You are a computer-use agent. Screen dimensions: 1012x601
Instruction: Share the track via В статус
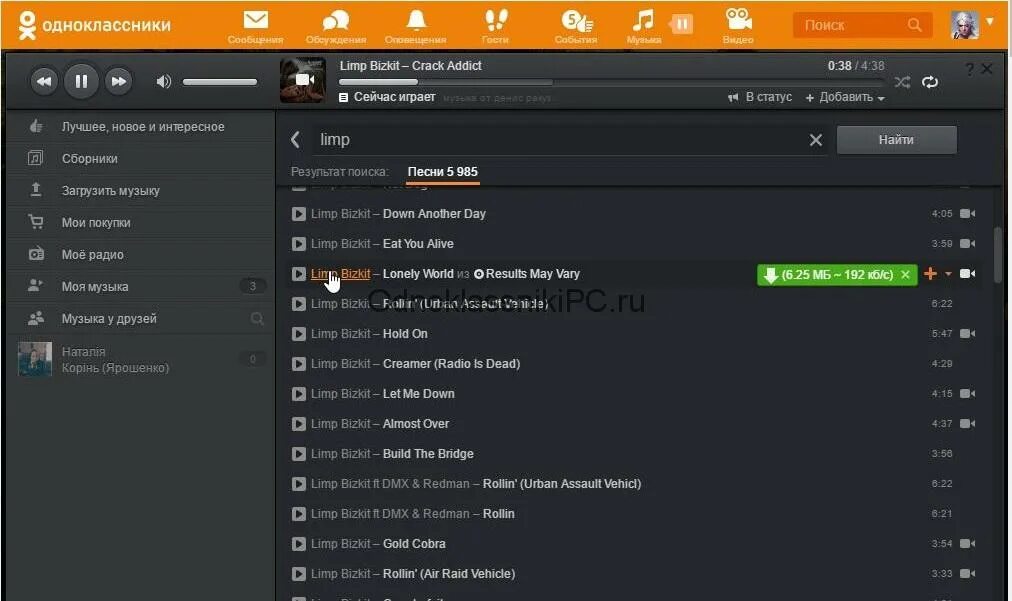(x=760, y=97)
